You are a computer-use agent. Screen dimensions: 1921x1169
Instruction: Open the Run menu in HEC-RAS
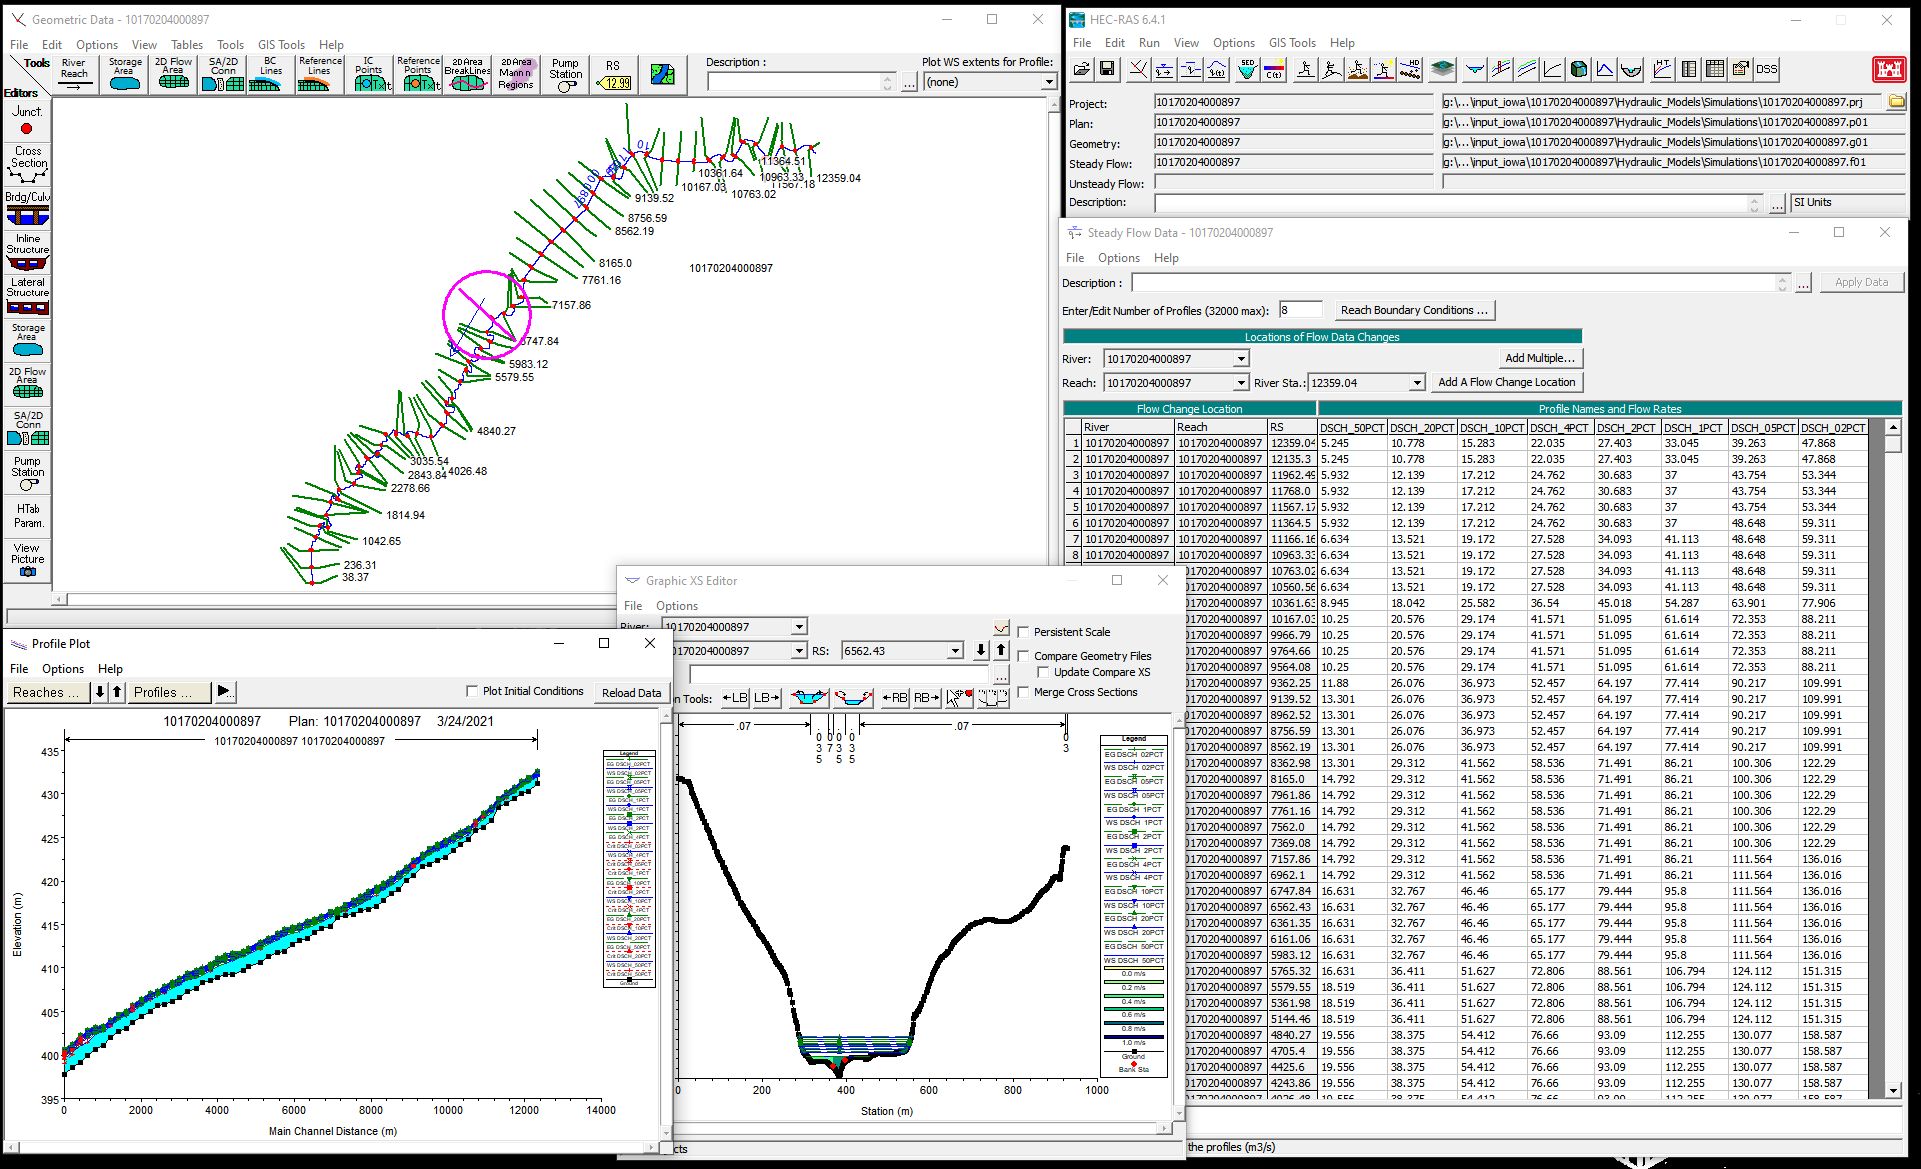[x=1149, y=43]
